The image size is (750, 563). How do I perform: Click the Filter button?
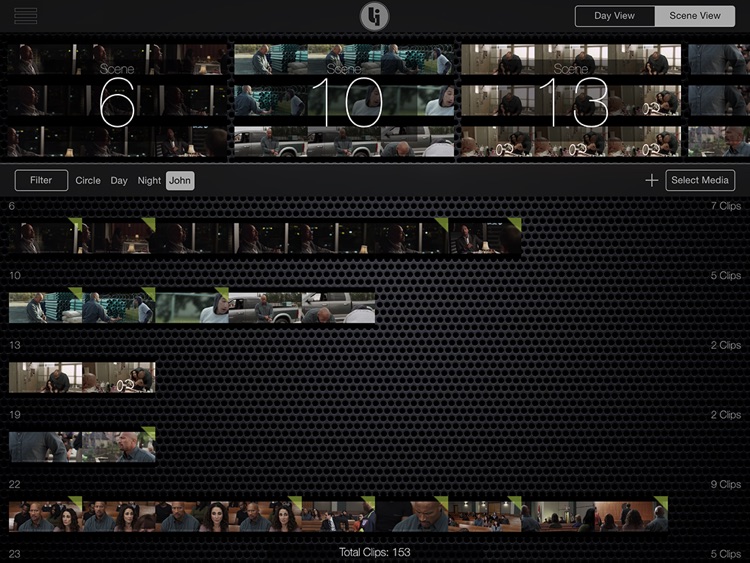pyautogui.click(x=41, y=180)
